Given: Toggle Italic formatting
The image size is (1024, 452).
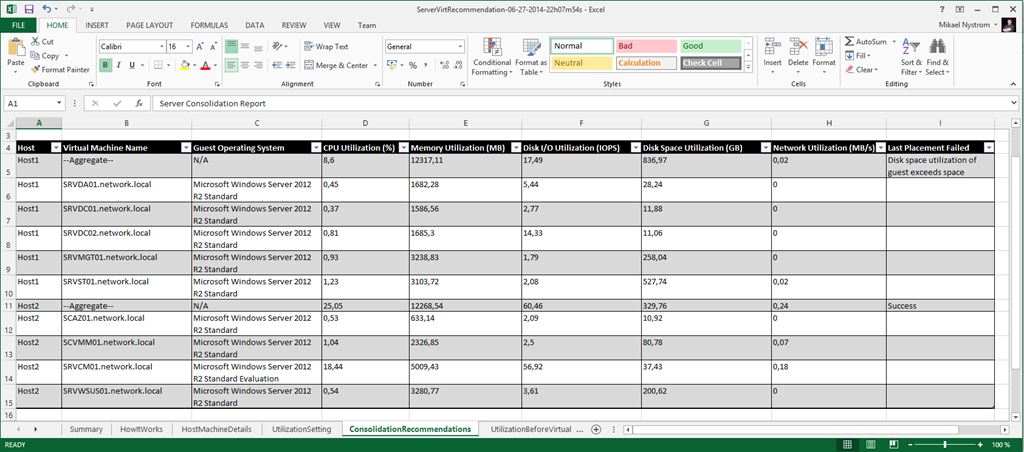Looking at the screenshot, I should (x=119, y=65).
